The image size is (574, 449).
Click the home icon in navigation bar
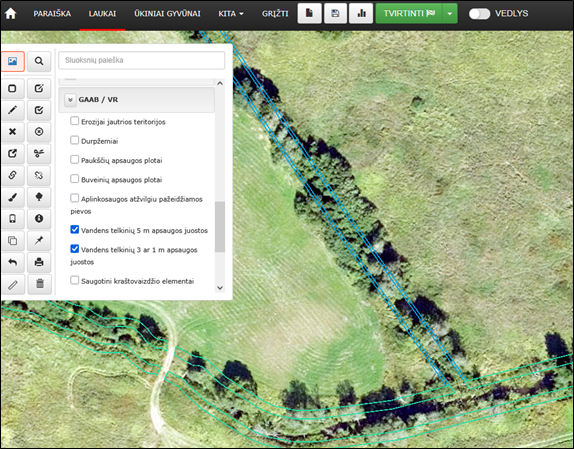point(11,14)
